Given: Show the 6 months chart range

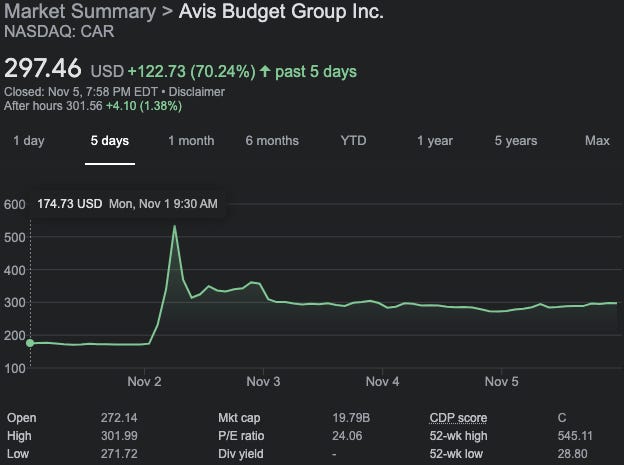Looking at the screenshot, I should [272, 141].
